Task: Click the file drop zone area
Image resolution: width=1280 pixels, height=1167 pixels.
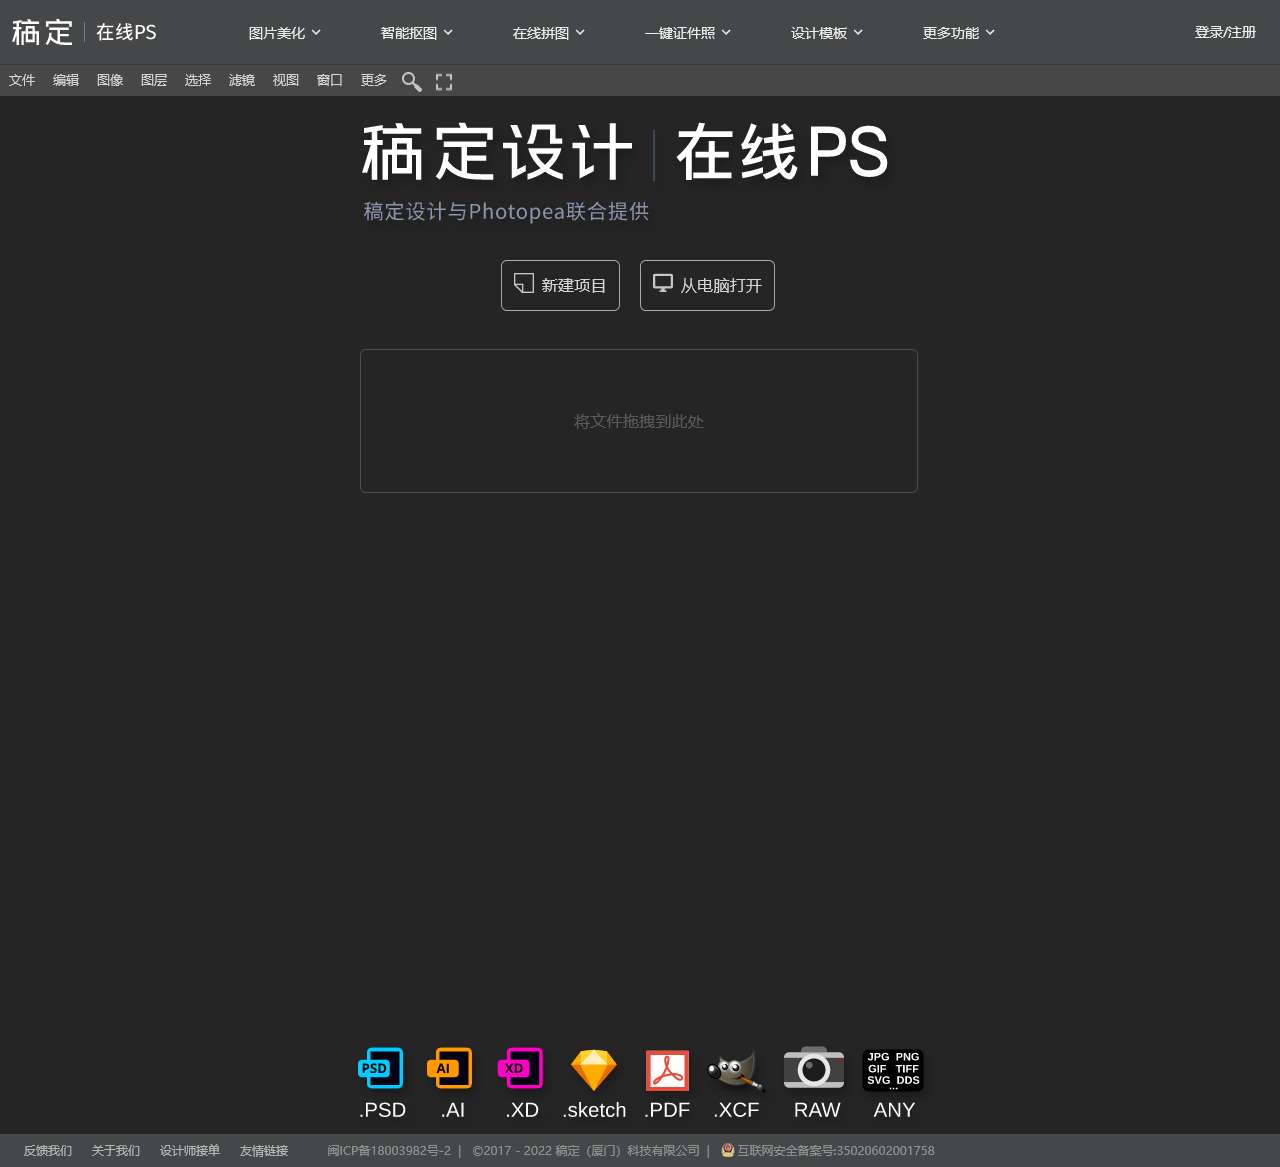Action: [638, 421]
